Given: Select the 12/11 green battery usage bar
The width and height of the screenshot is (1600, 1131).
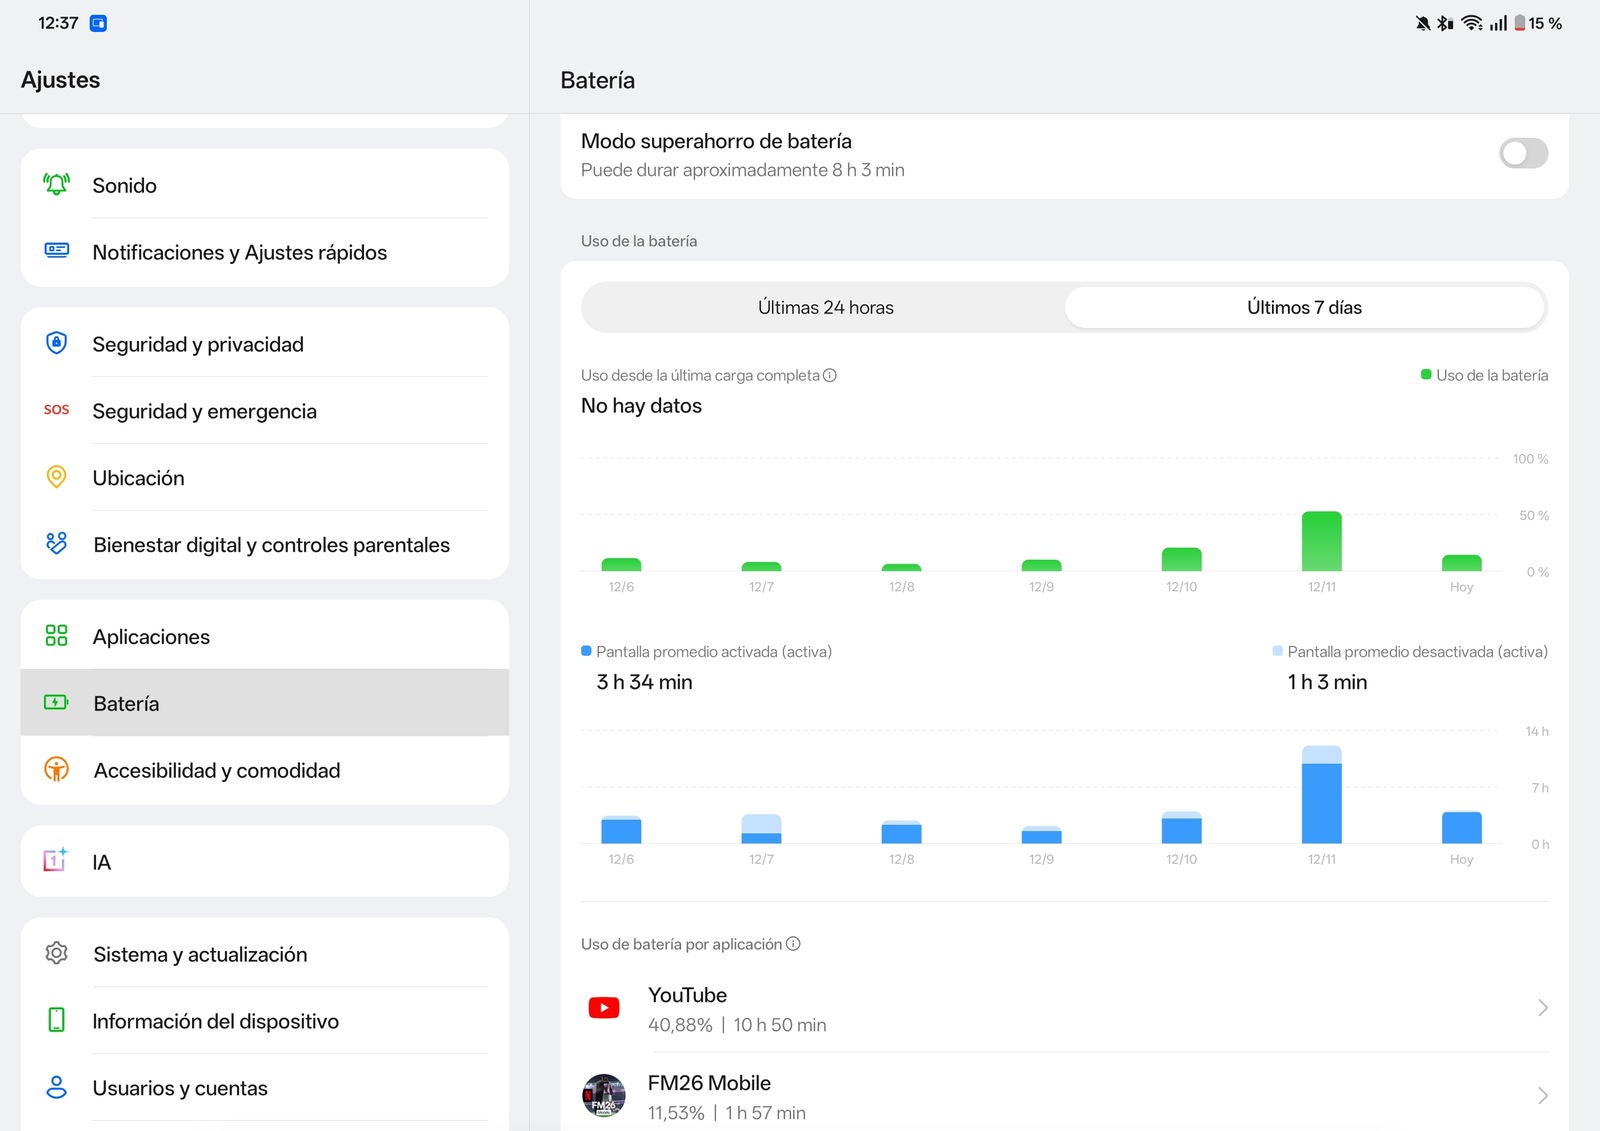Looking at the screenshot, I should pos(1321,541).
